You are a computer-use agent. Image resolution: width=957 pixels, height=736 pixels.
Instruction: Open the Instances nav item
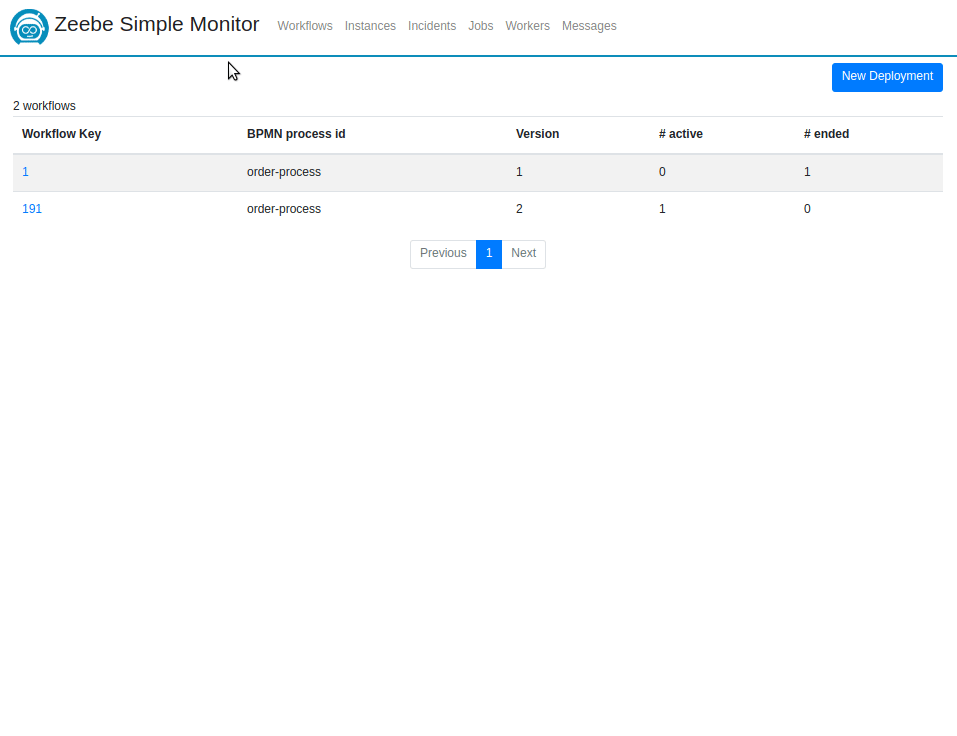pos(370,26)
